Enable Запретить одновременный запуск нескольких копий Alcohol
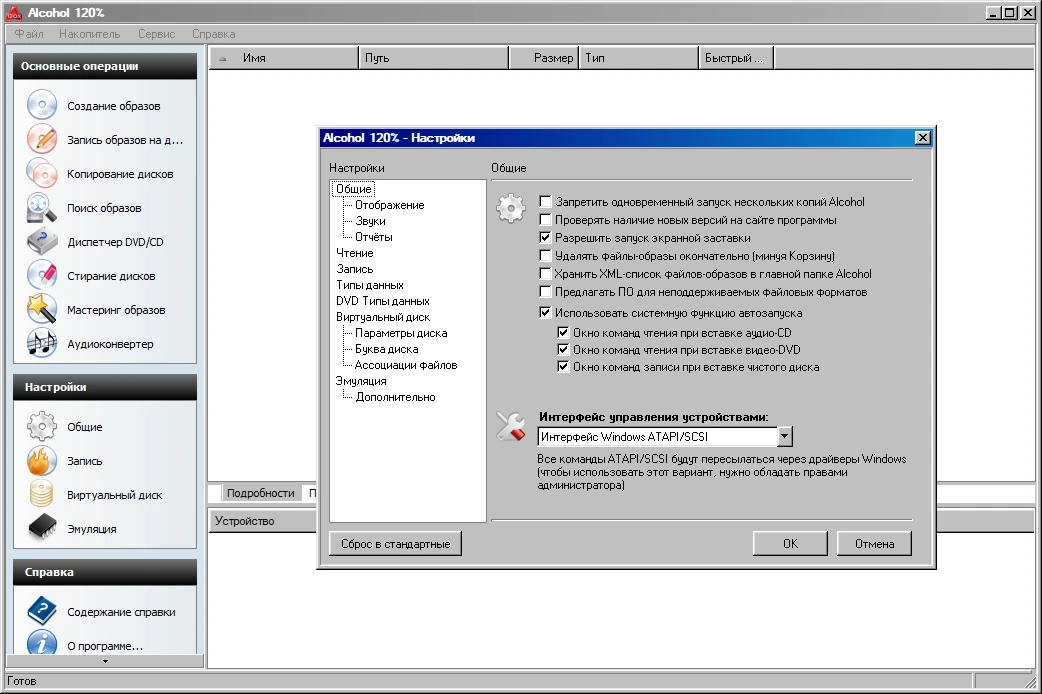The image size is (1042, 694). (545, 201)
